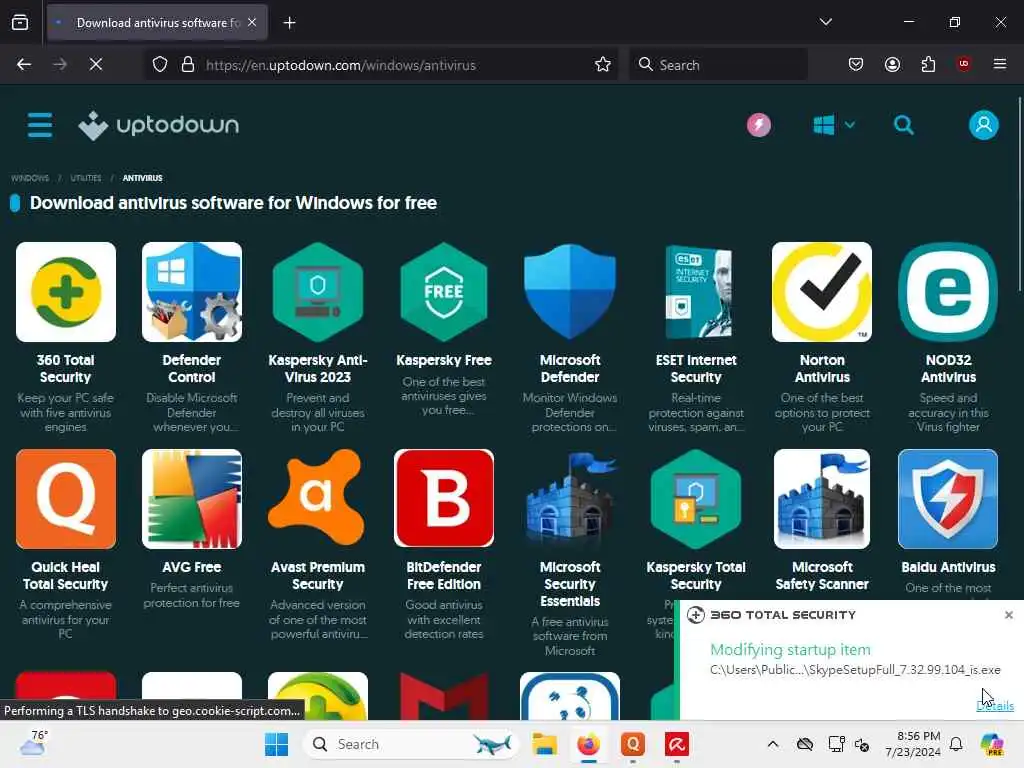Click the Defender Control title link
This screenshot has height=768, width=1024.
point(192,368)
